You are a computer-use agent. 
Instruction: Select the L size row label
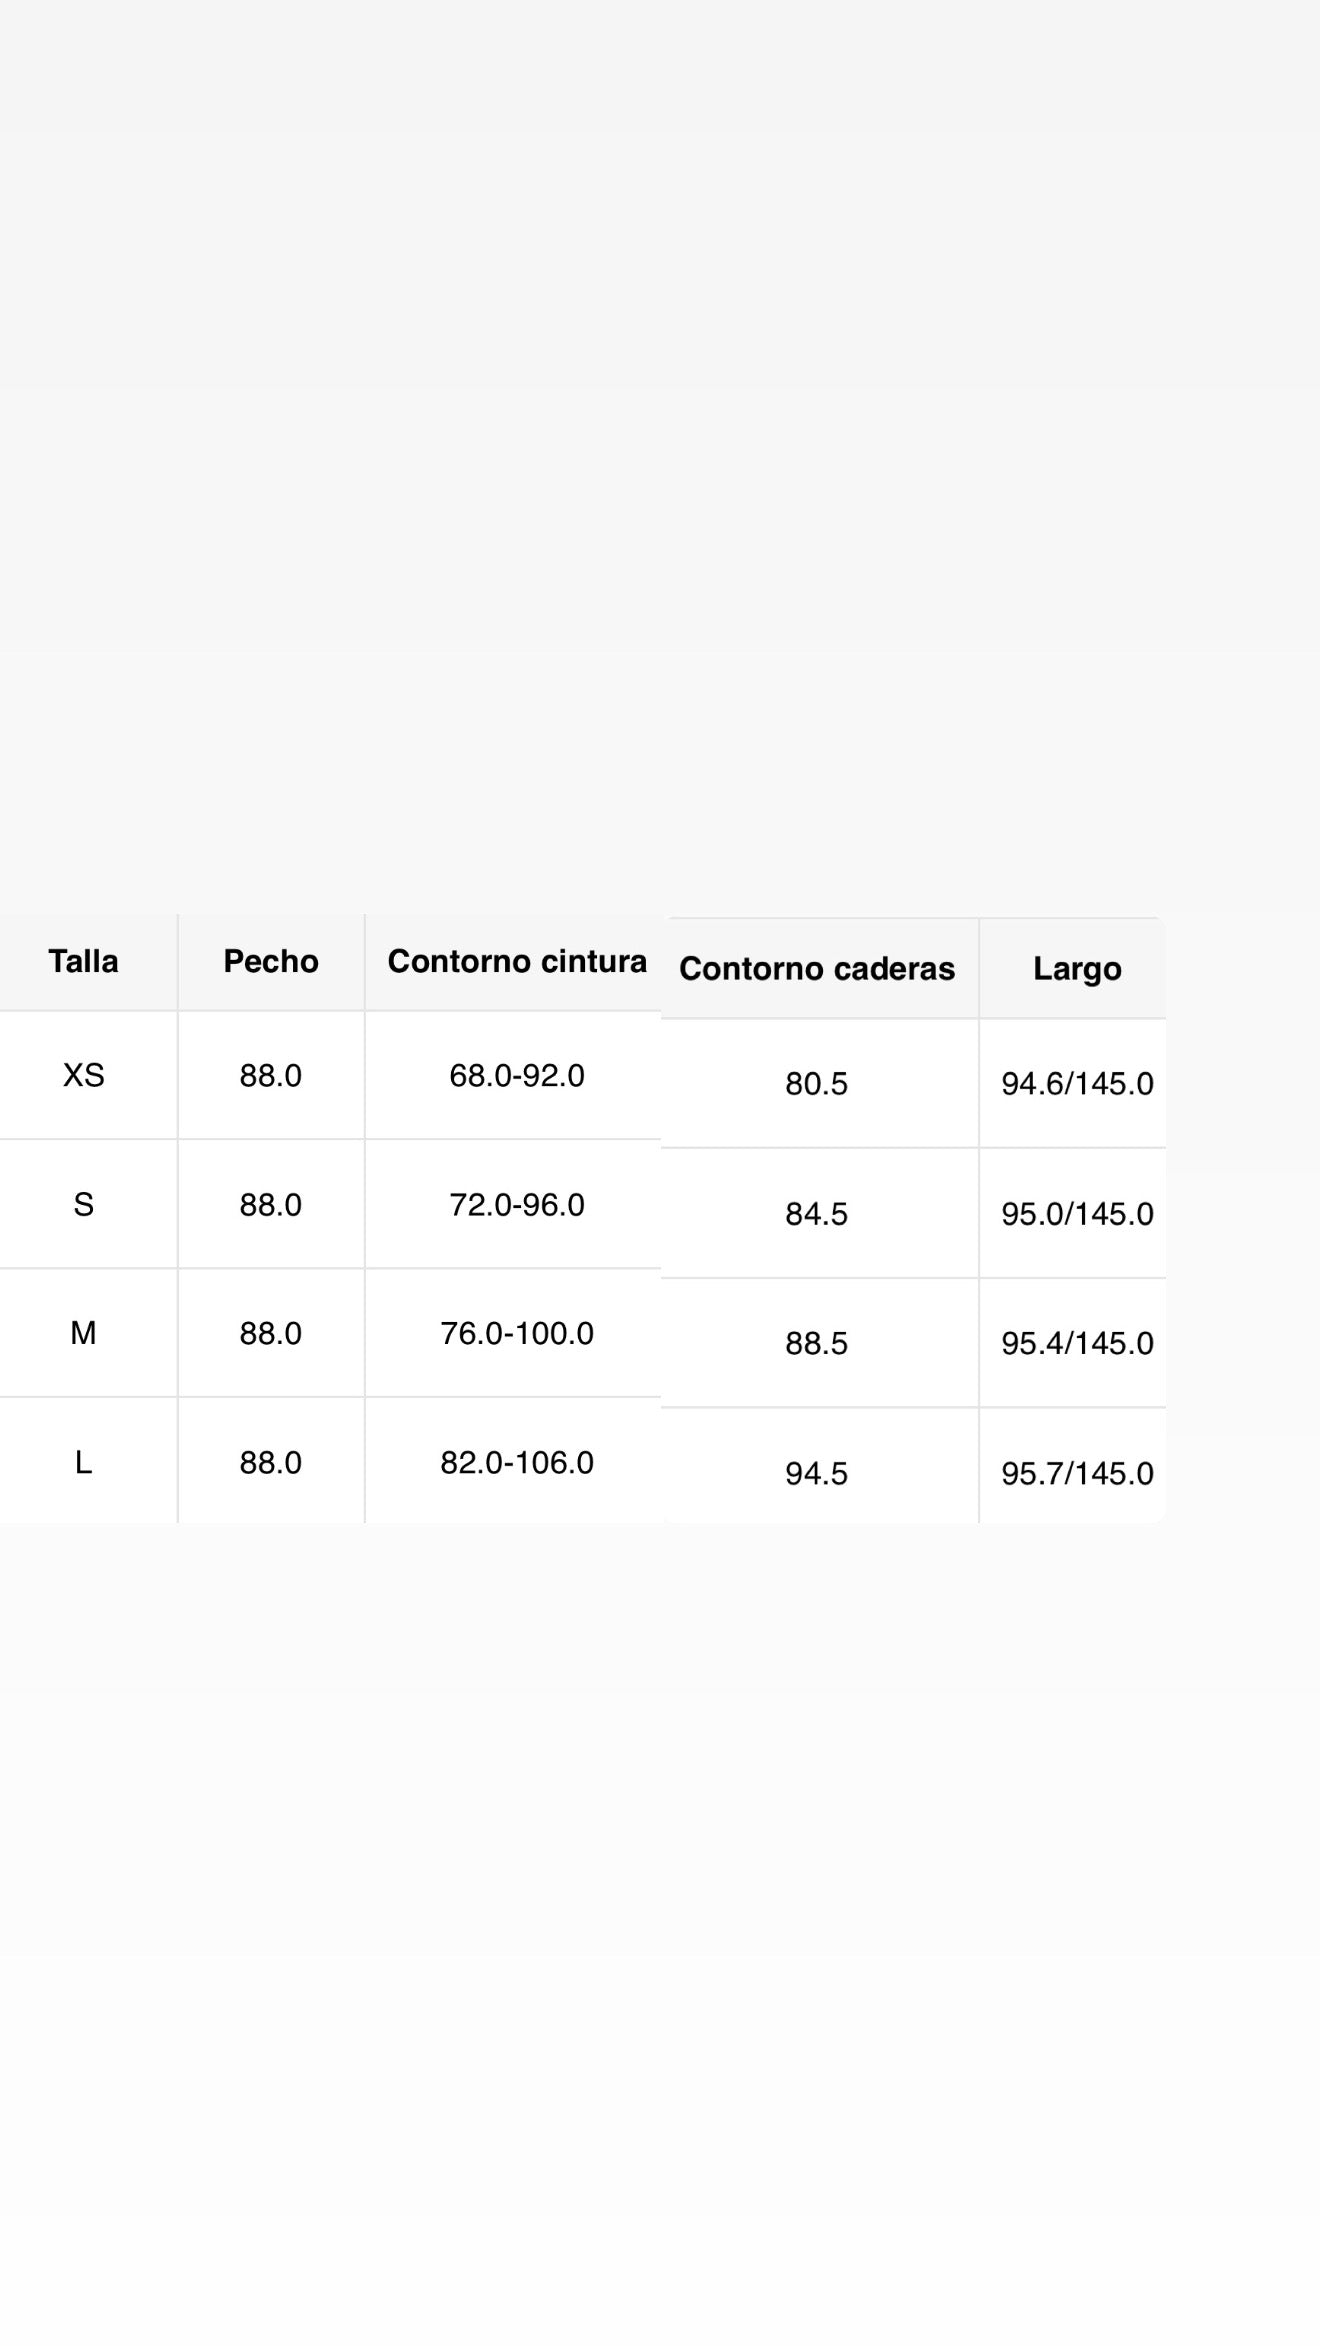pos(83,1462)
